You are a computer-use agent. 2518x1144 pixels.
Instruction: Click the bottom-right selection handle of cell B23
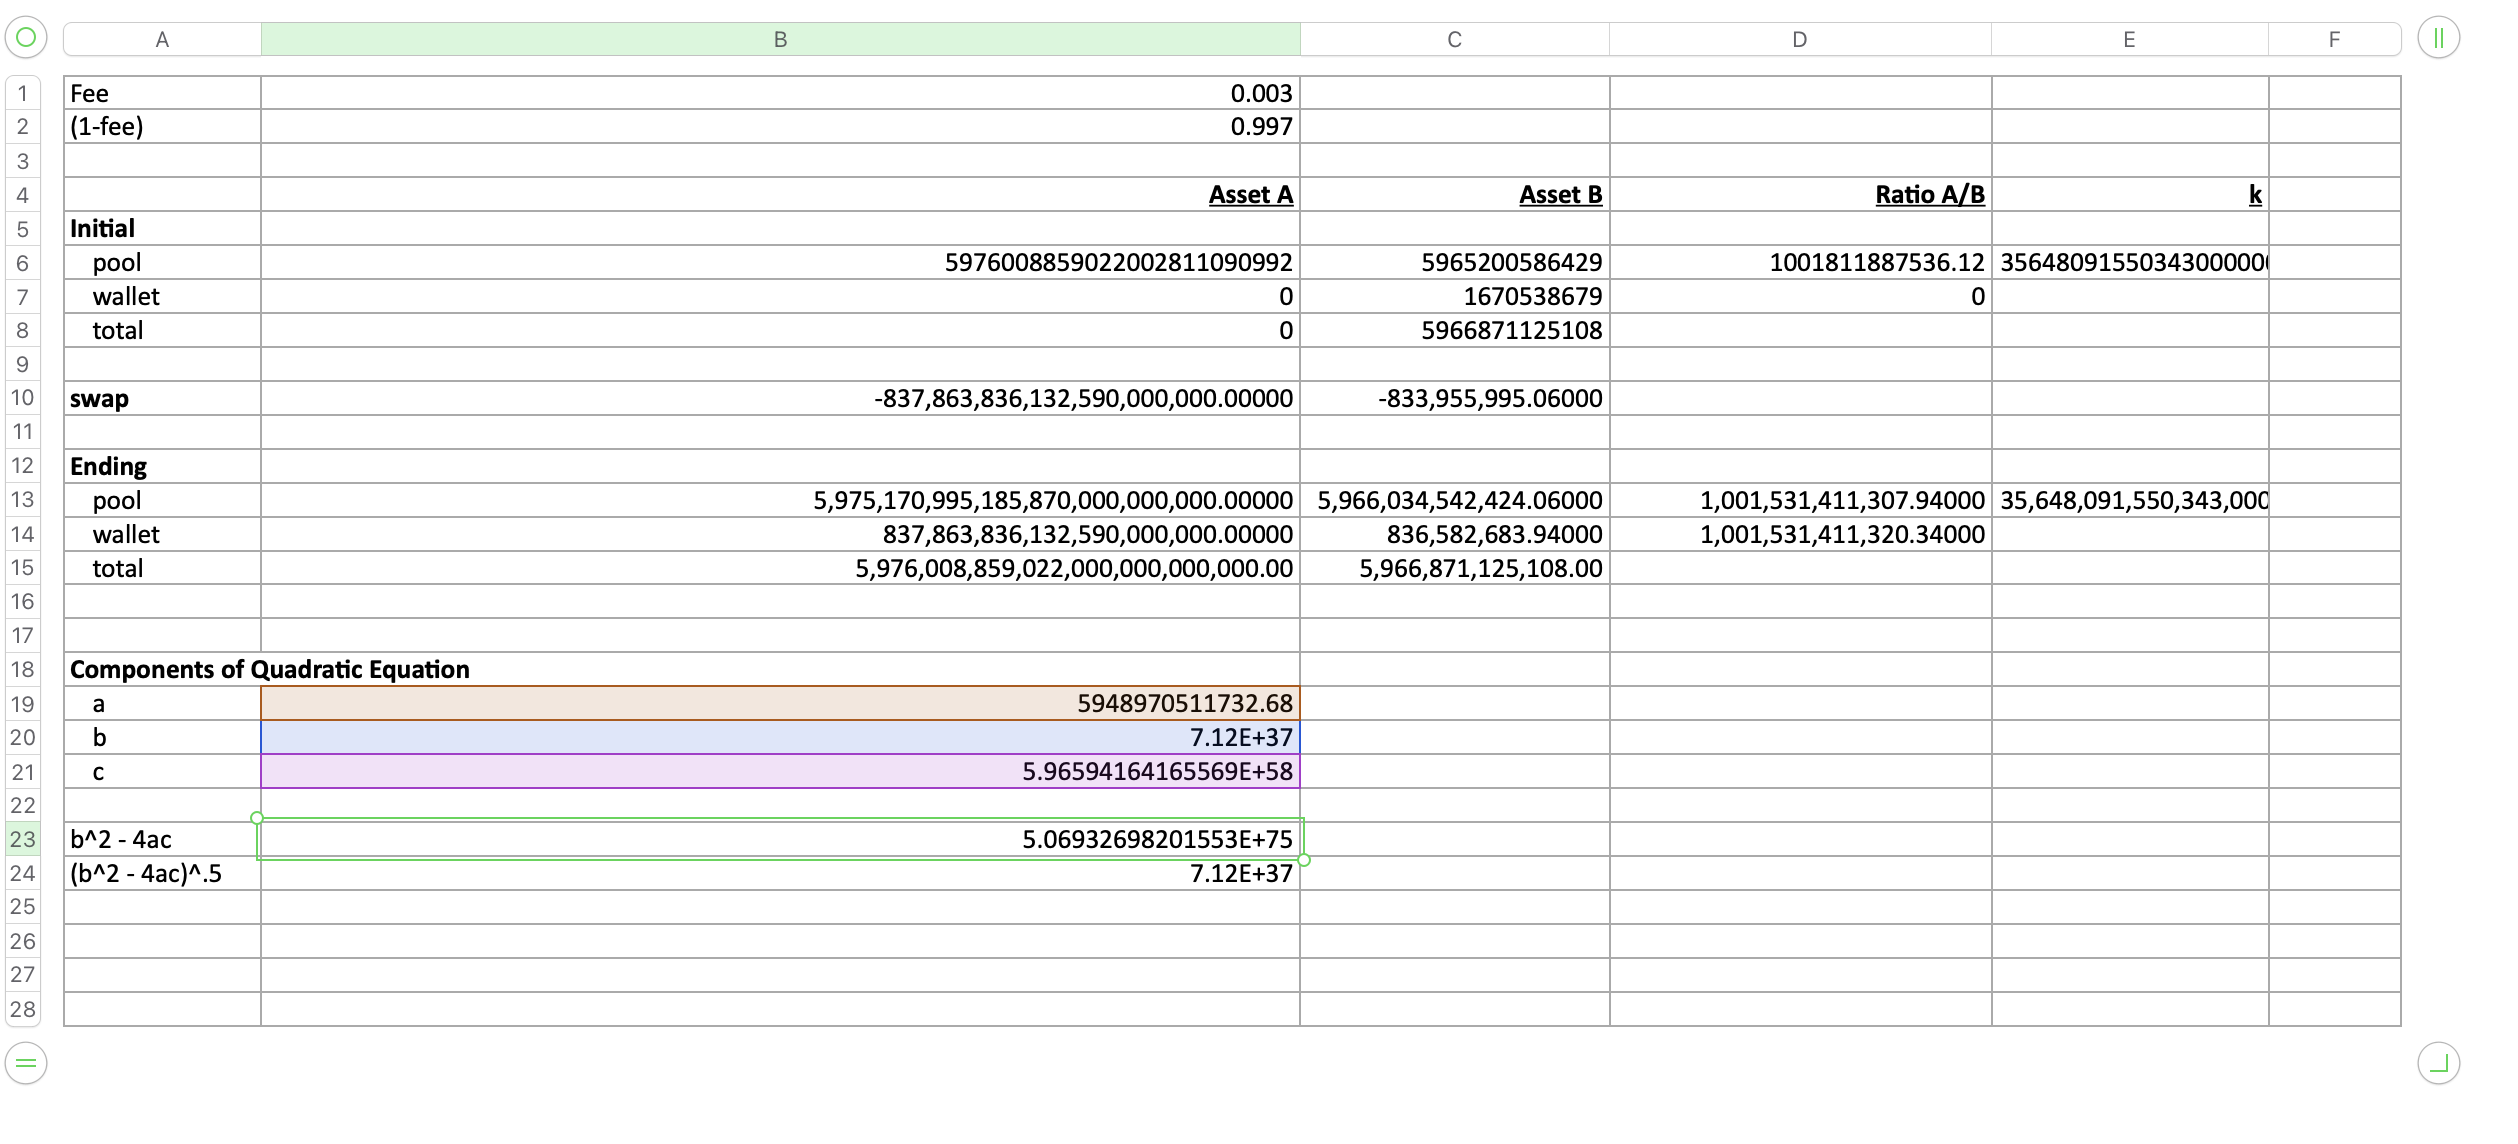[1304, 860]
